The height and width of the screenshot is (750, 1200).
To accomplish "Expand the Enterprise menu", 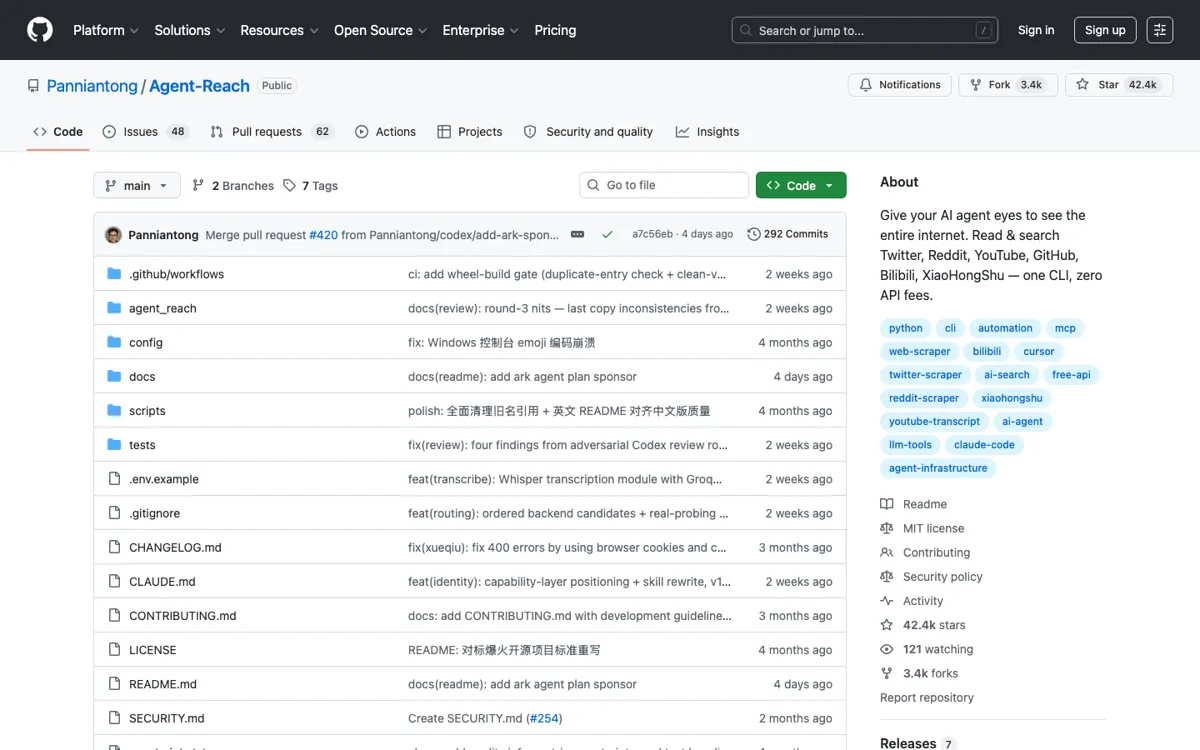I will (481, 30).
